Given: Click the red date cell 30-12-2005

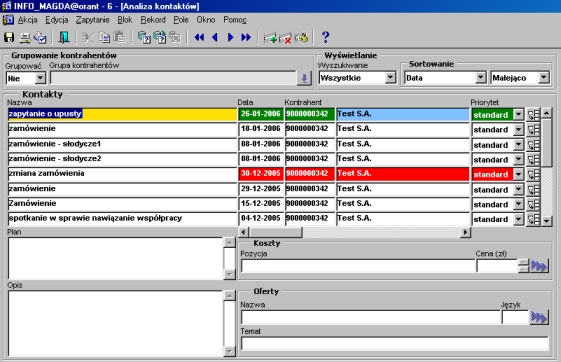Looking at the screenshot, I should coord(261,174).
